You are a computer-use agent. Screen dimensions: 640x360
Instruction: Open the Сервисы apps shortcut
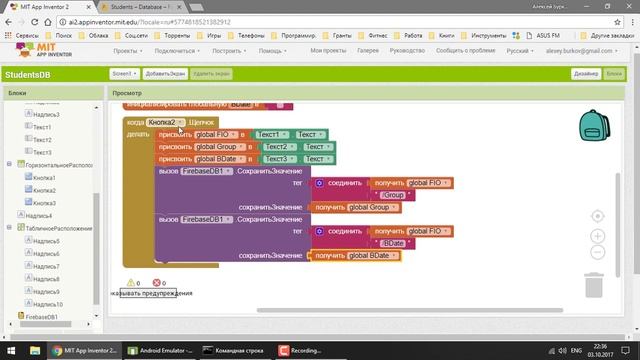click(x=22, y=36)
